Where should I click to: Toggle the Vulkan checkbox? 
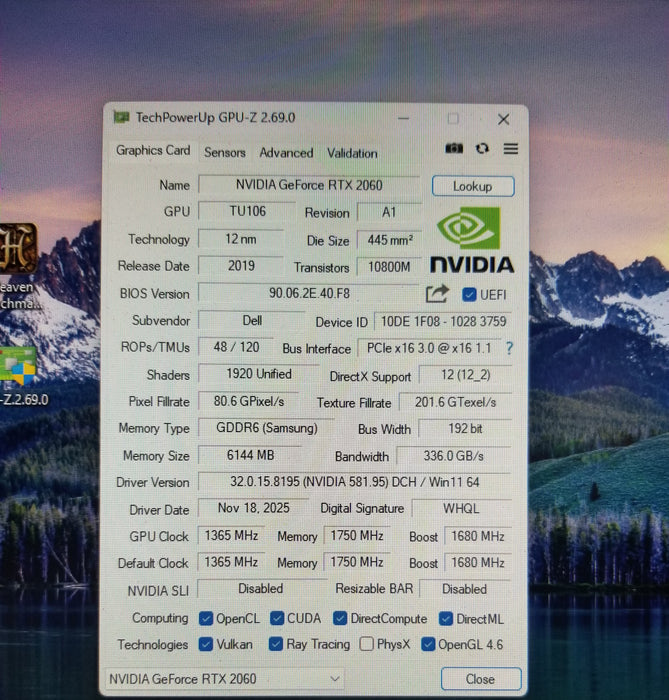click(x=206, y=644)
